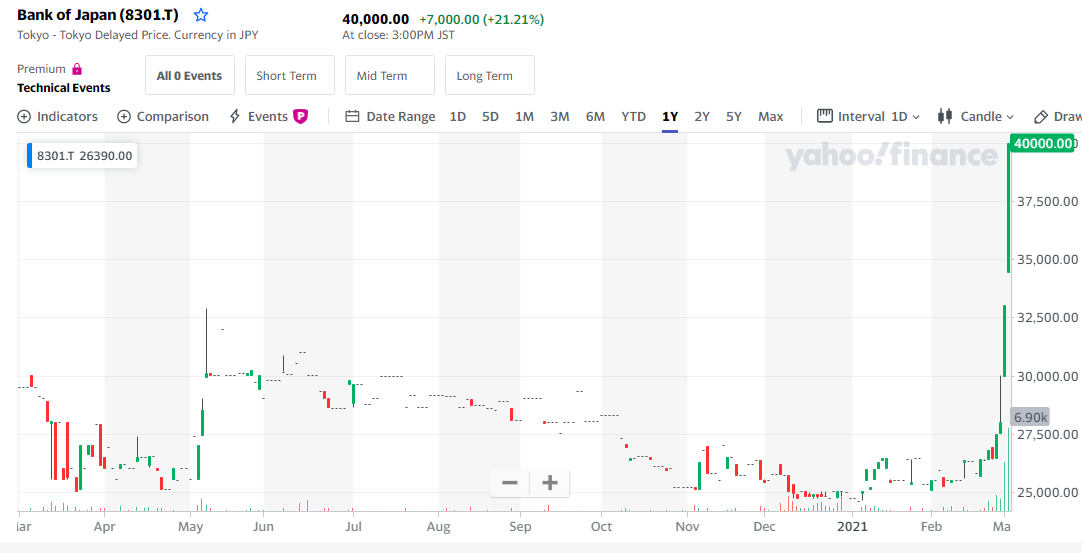1082x553 pixels.
Task: Click the 8301.T series legend label
Action: click(84, 156)
